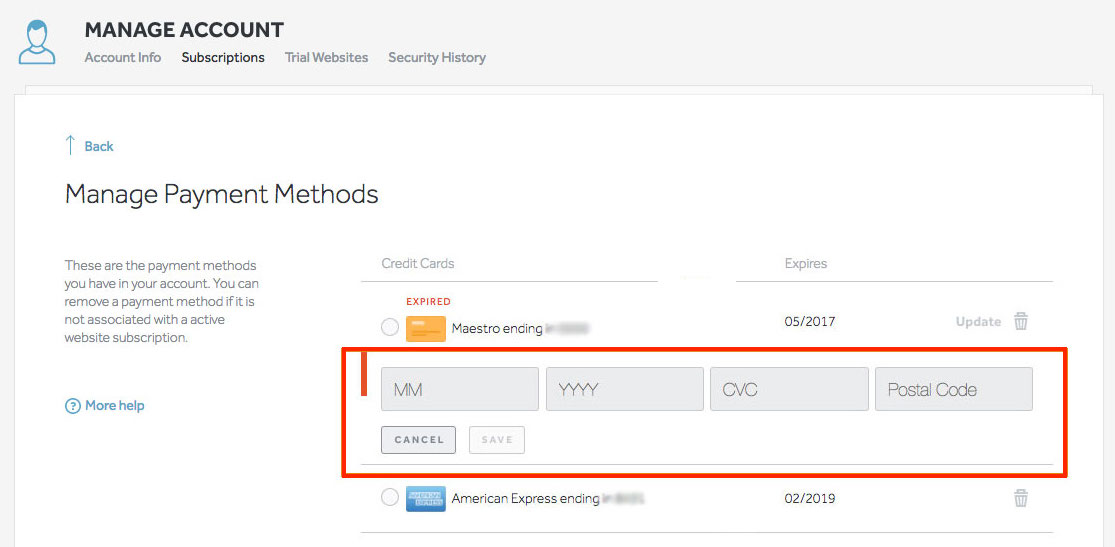Open the Account Info tab
Screen dimensions: 1115x547
123,58
